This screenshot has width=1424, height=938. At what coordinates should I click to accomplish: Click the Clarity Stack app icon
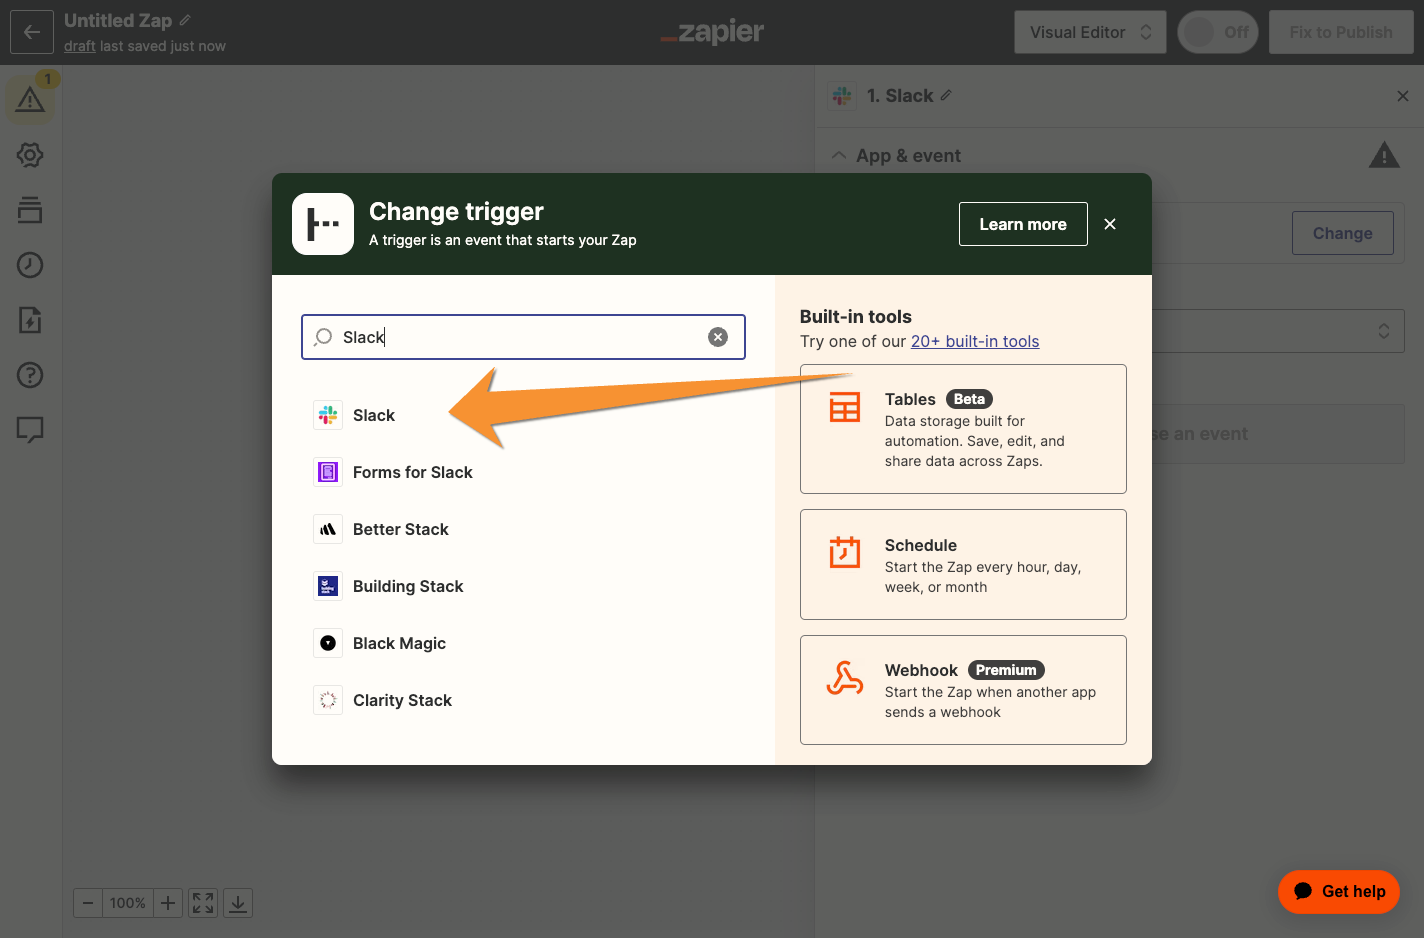(328, 700)
